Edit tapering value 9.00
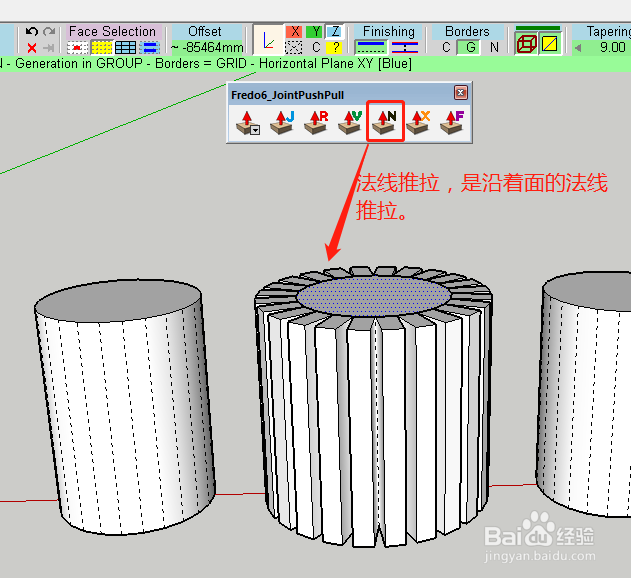Image resolution: width=631 pixels, height=578 pixels. click(612, 47)
